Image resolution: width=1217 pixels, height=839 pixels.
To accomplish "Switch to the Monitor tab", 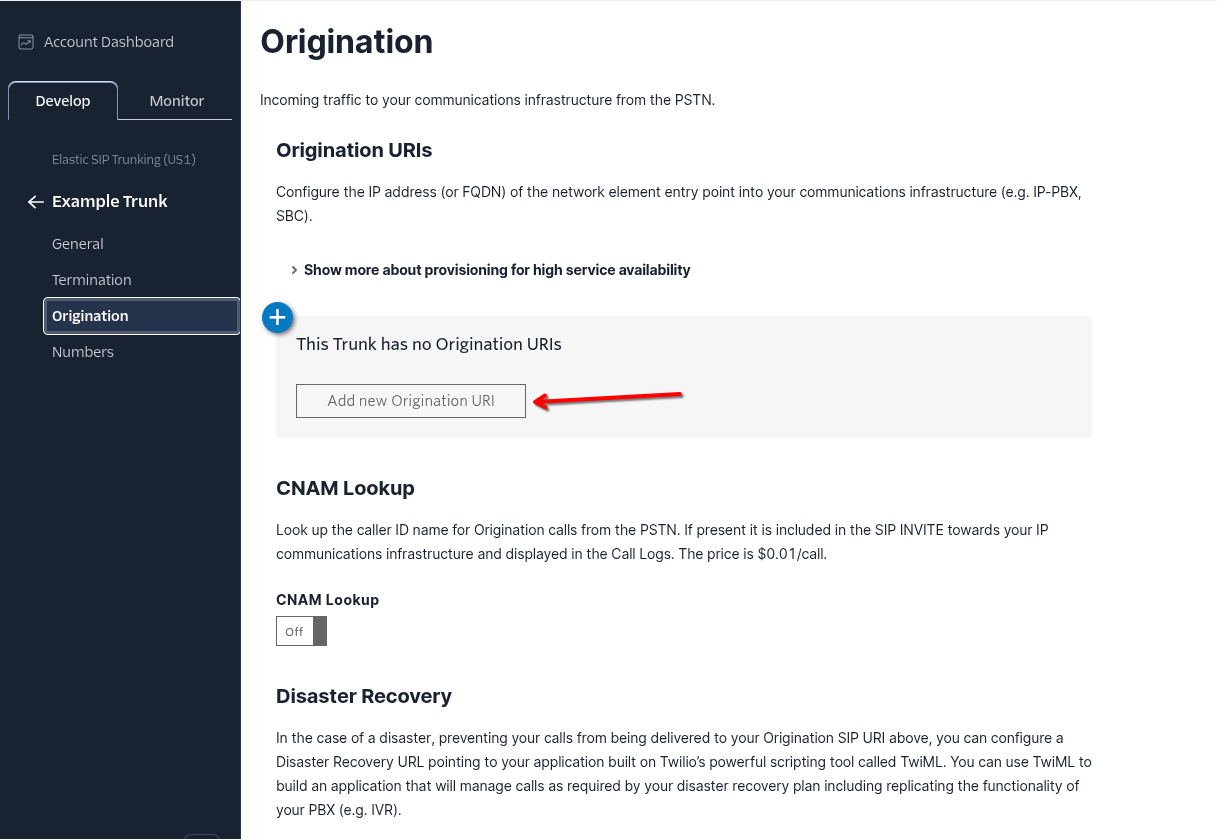I will click(x=177, y=101).
